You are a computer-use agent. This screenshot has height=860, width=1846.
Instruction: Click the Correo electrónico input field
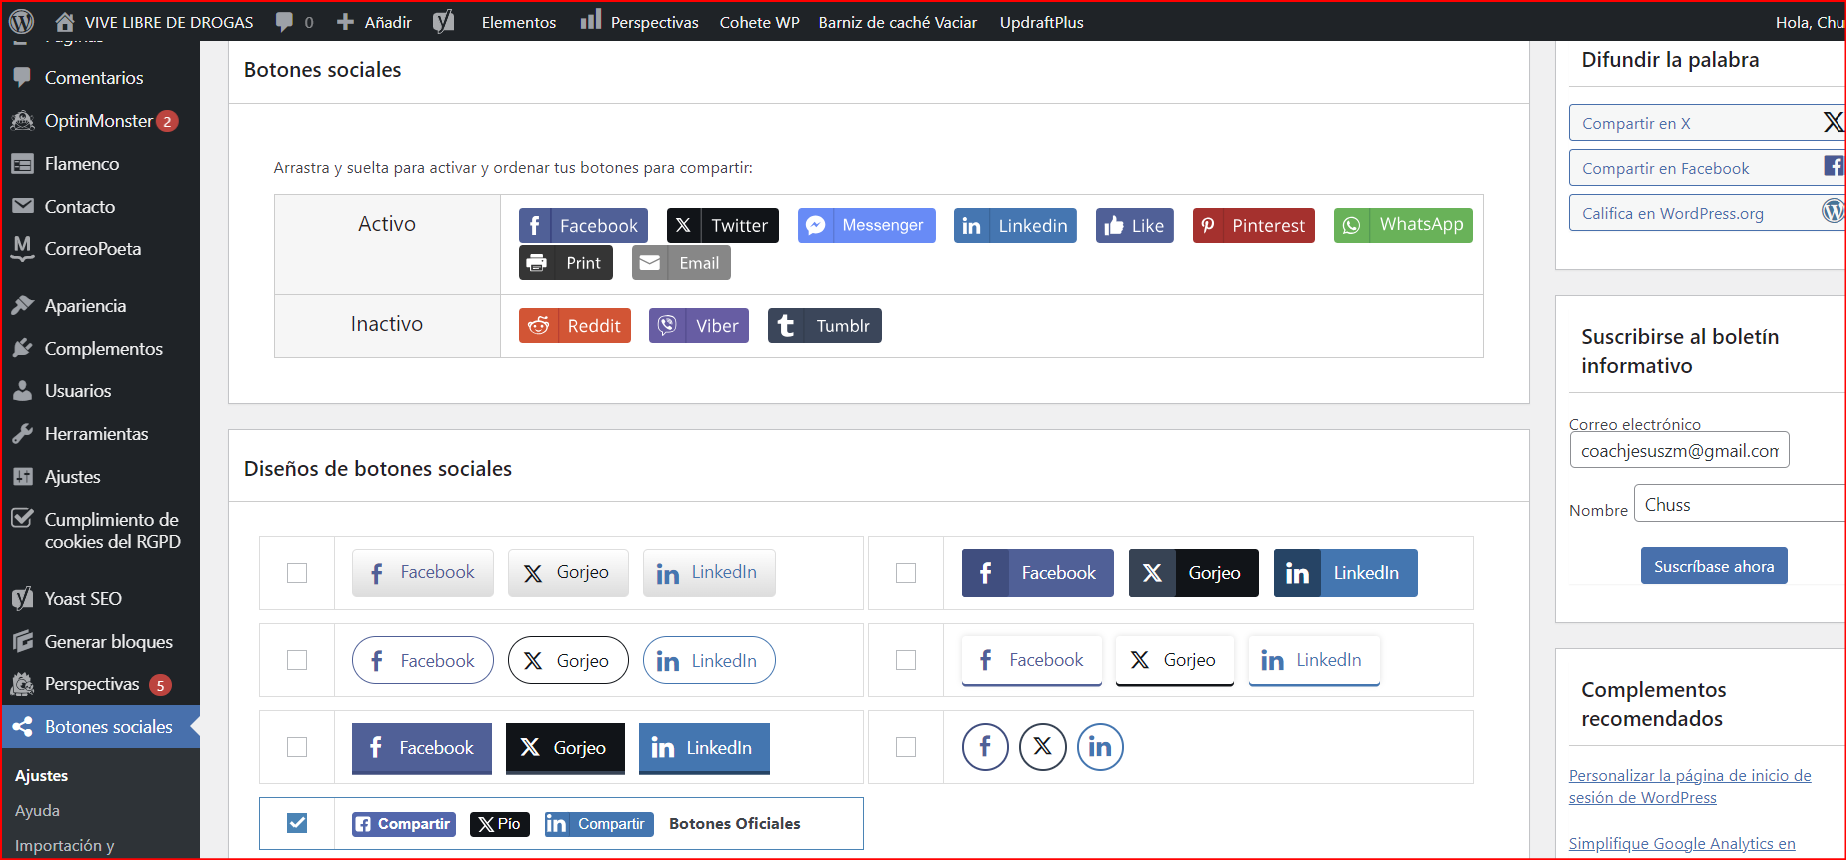tap(1679, 450)
